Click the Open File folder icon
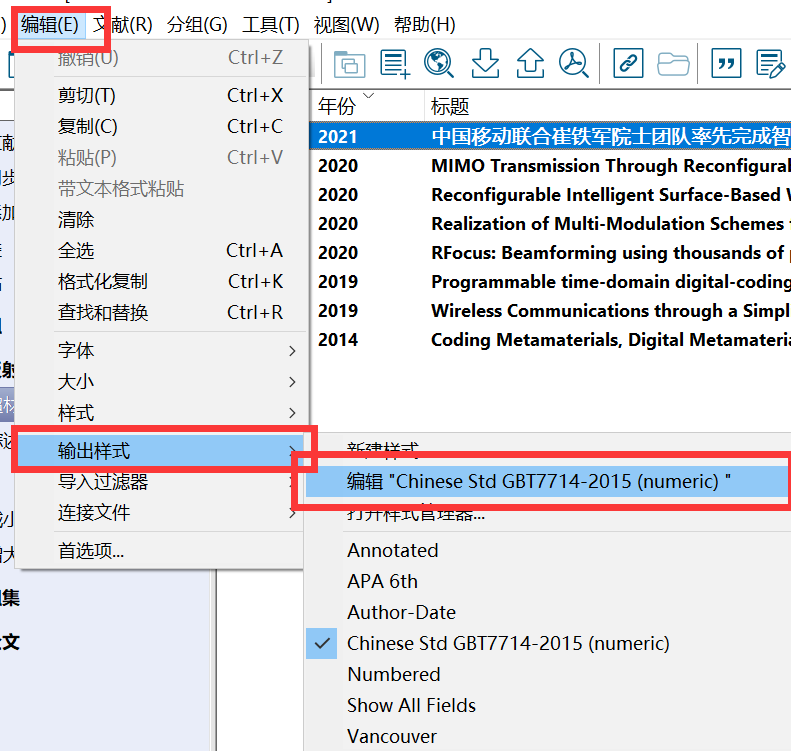791x751 pixels. click(x=673, y=64)
